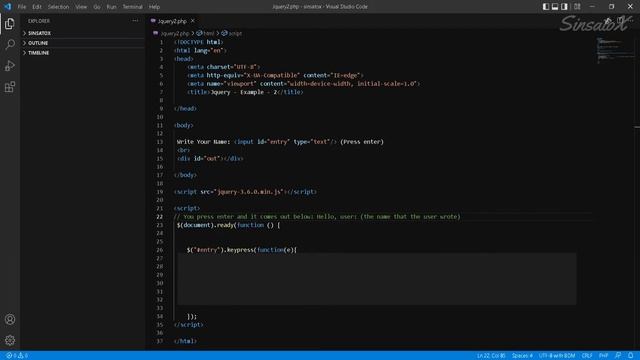This screenshot has width=640, height=360.
Task: Open the Extensions view icon
Action: [x=10, y=87]
